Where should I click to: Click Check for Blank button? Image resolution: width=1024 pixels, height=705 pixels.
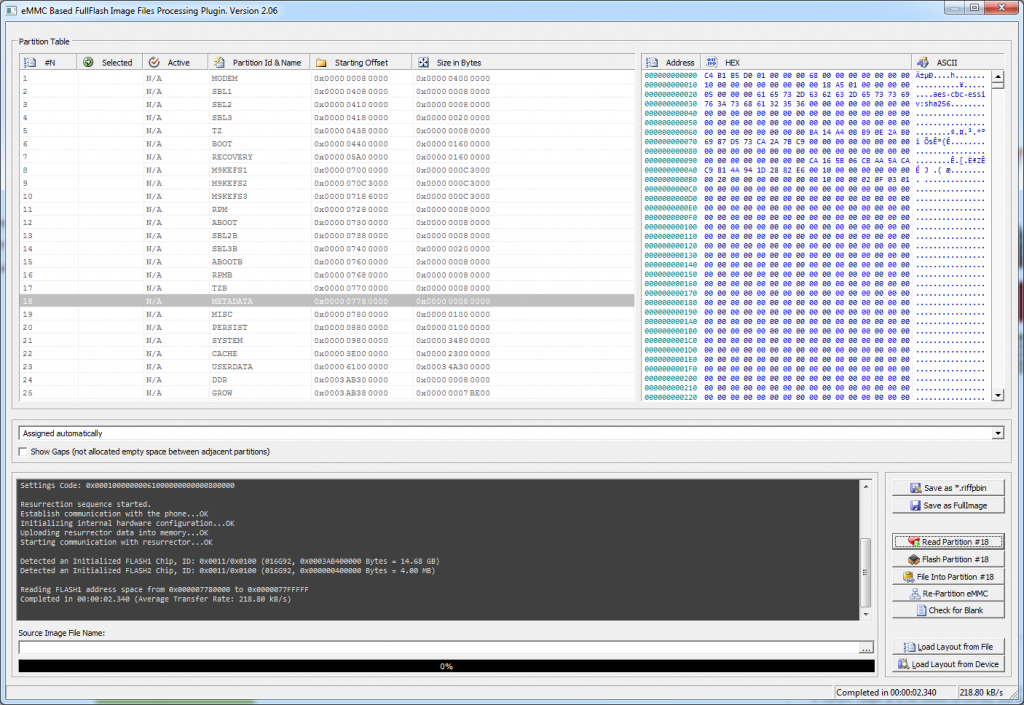(948, 610)
